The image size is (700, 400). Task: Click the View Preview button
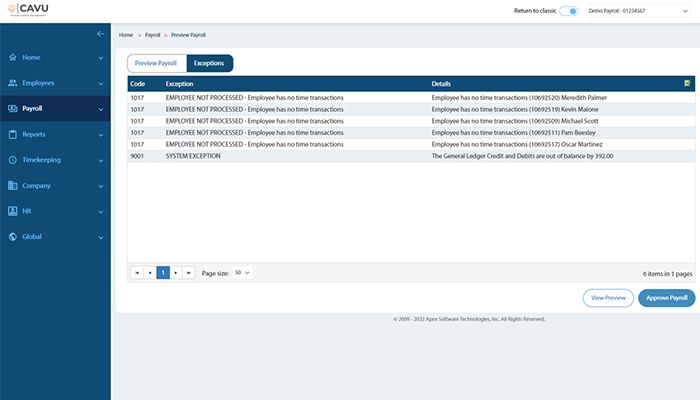click(608, 298)
